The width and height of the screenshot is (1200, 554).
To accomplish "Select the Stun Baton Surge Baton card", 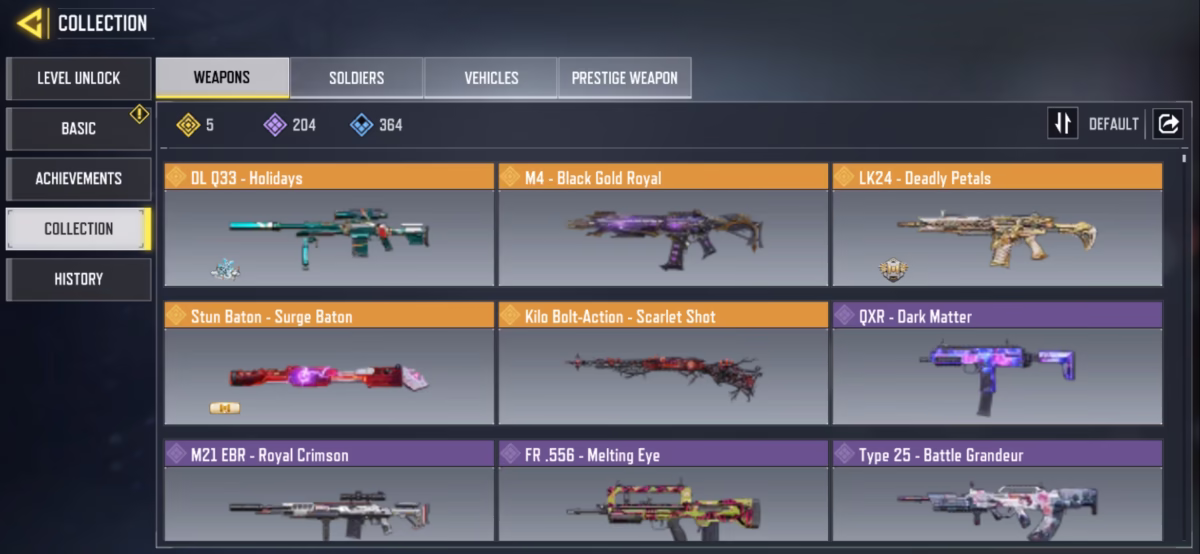I will tap(329, 363).
